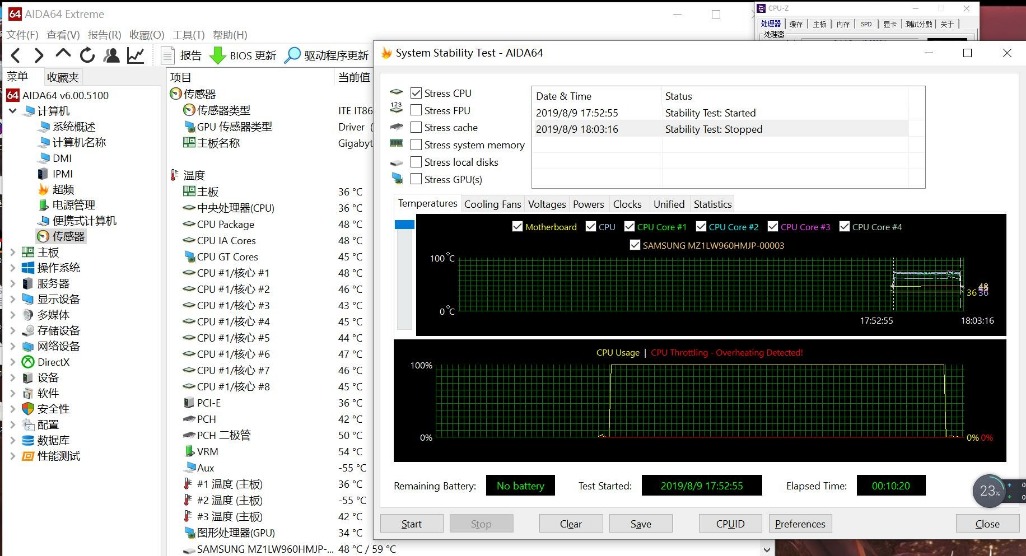Expand the 多媒体 tree node
1026x556 pixels.
[12, 315]
